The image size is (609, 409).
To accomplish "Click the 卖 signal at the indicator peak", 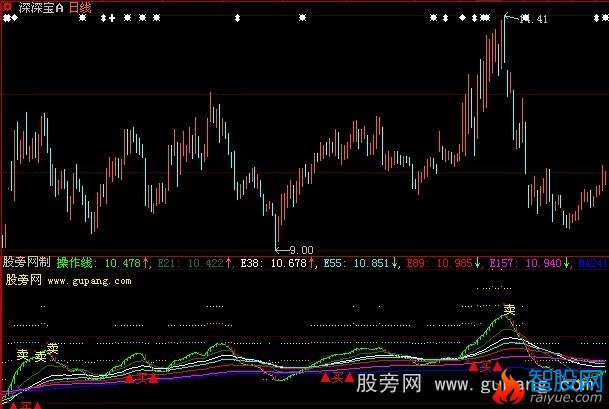I will (x=509, y=309).
